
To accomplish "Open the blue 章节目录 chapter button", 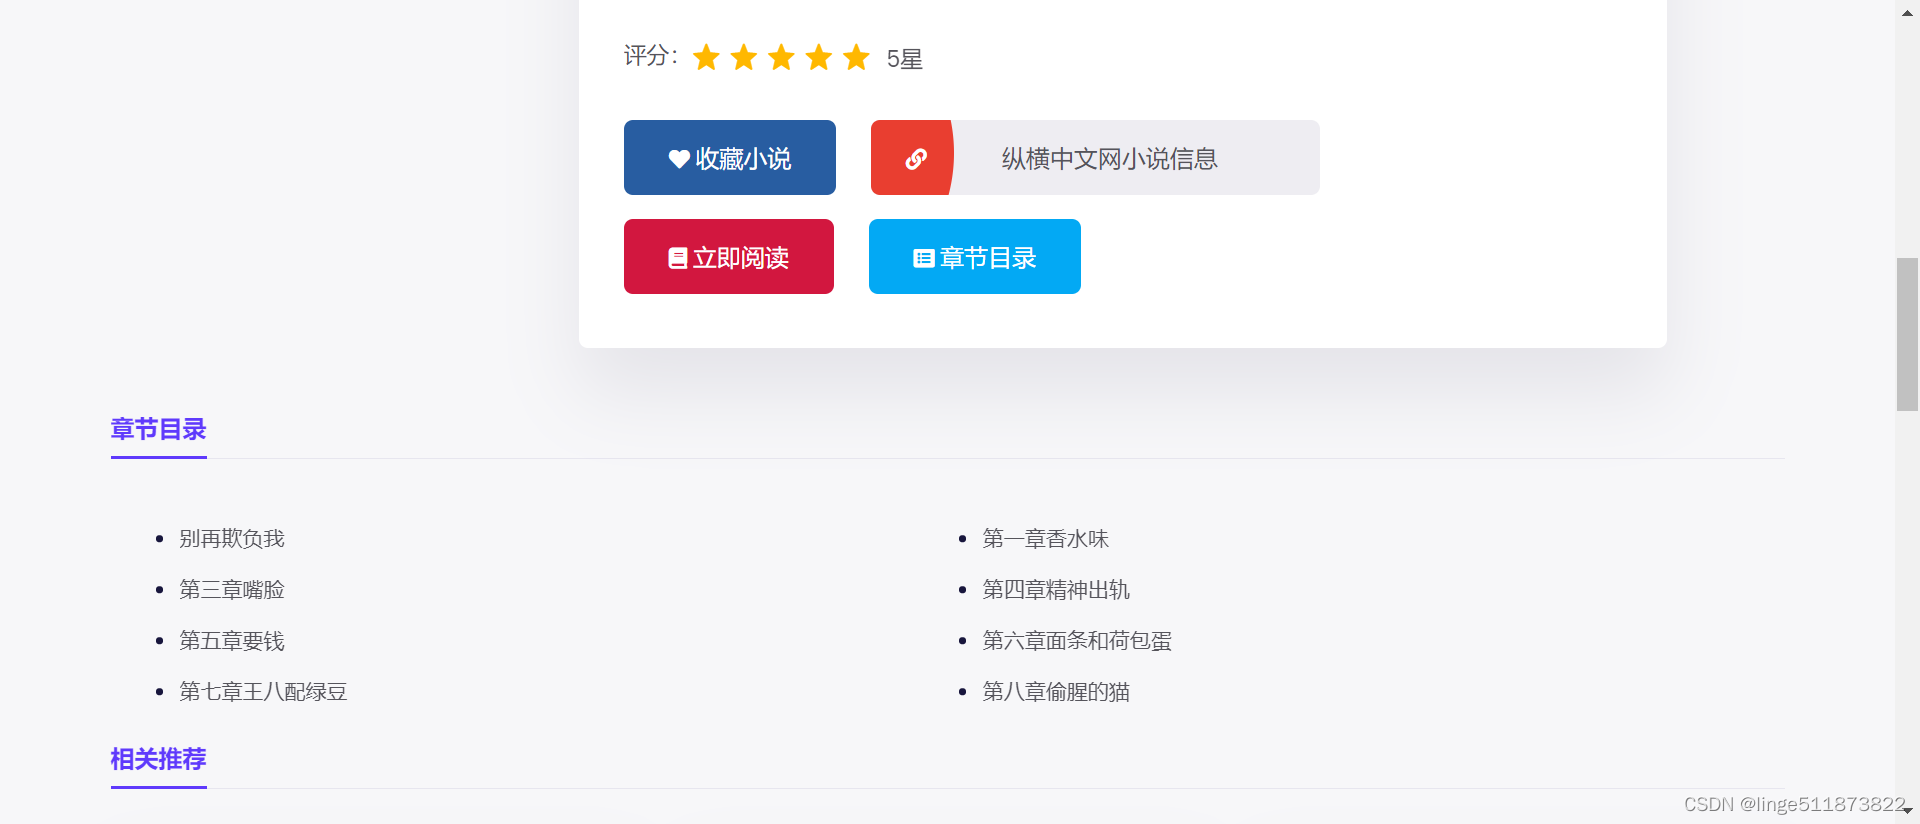I will pyautogui.click(x=974, y=256).
